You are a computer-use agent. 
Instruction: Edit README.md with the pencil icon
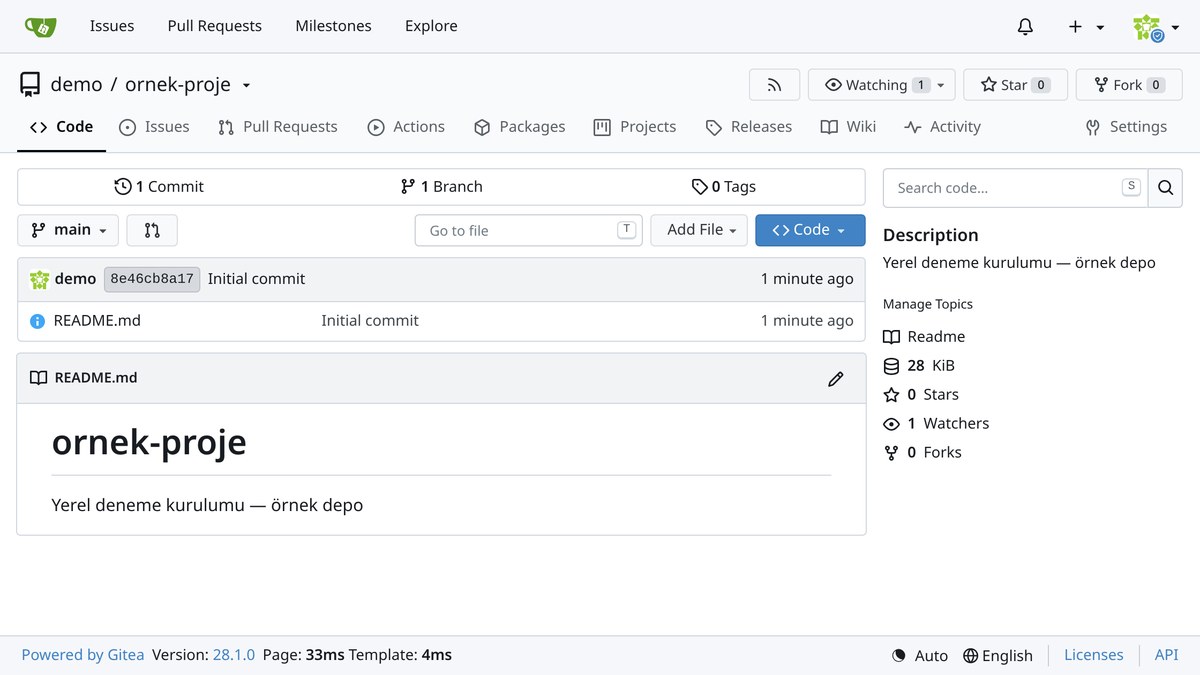point(836,378)
